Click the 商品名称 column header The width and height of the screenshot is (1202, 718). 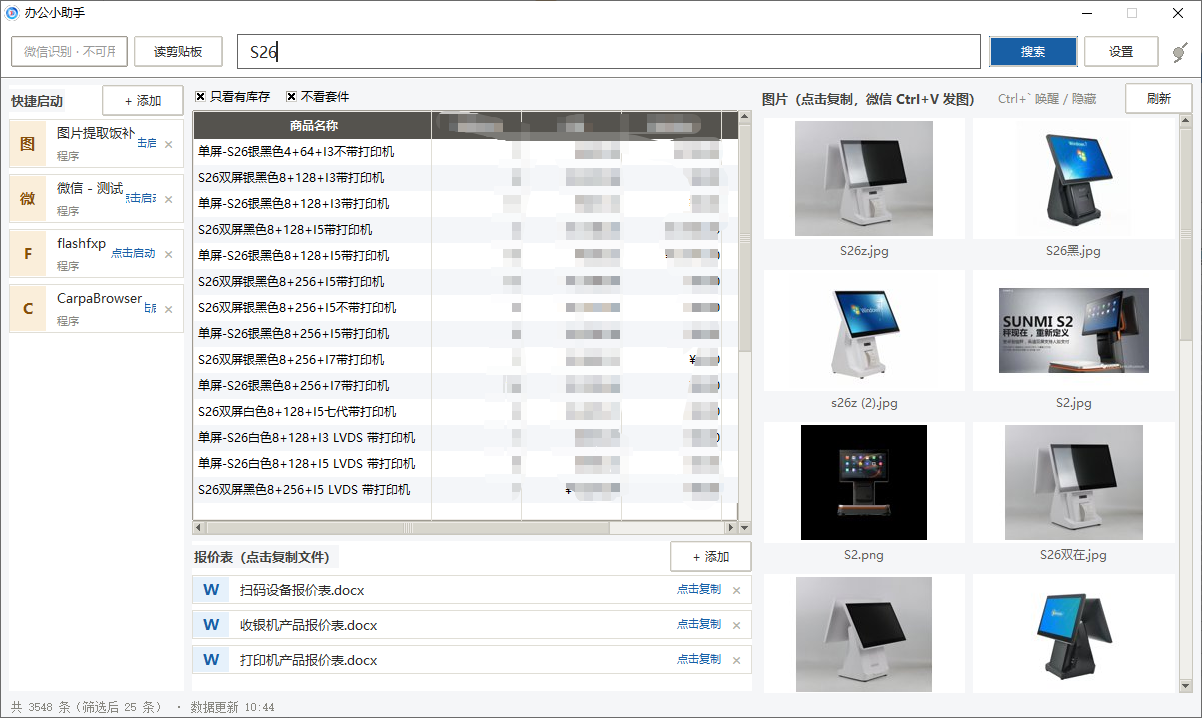point(313,125)
